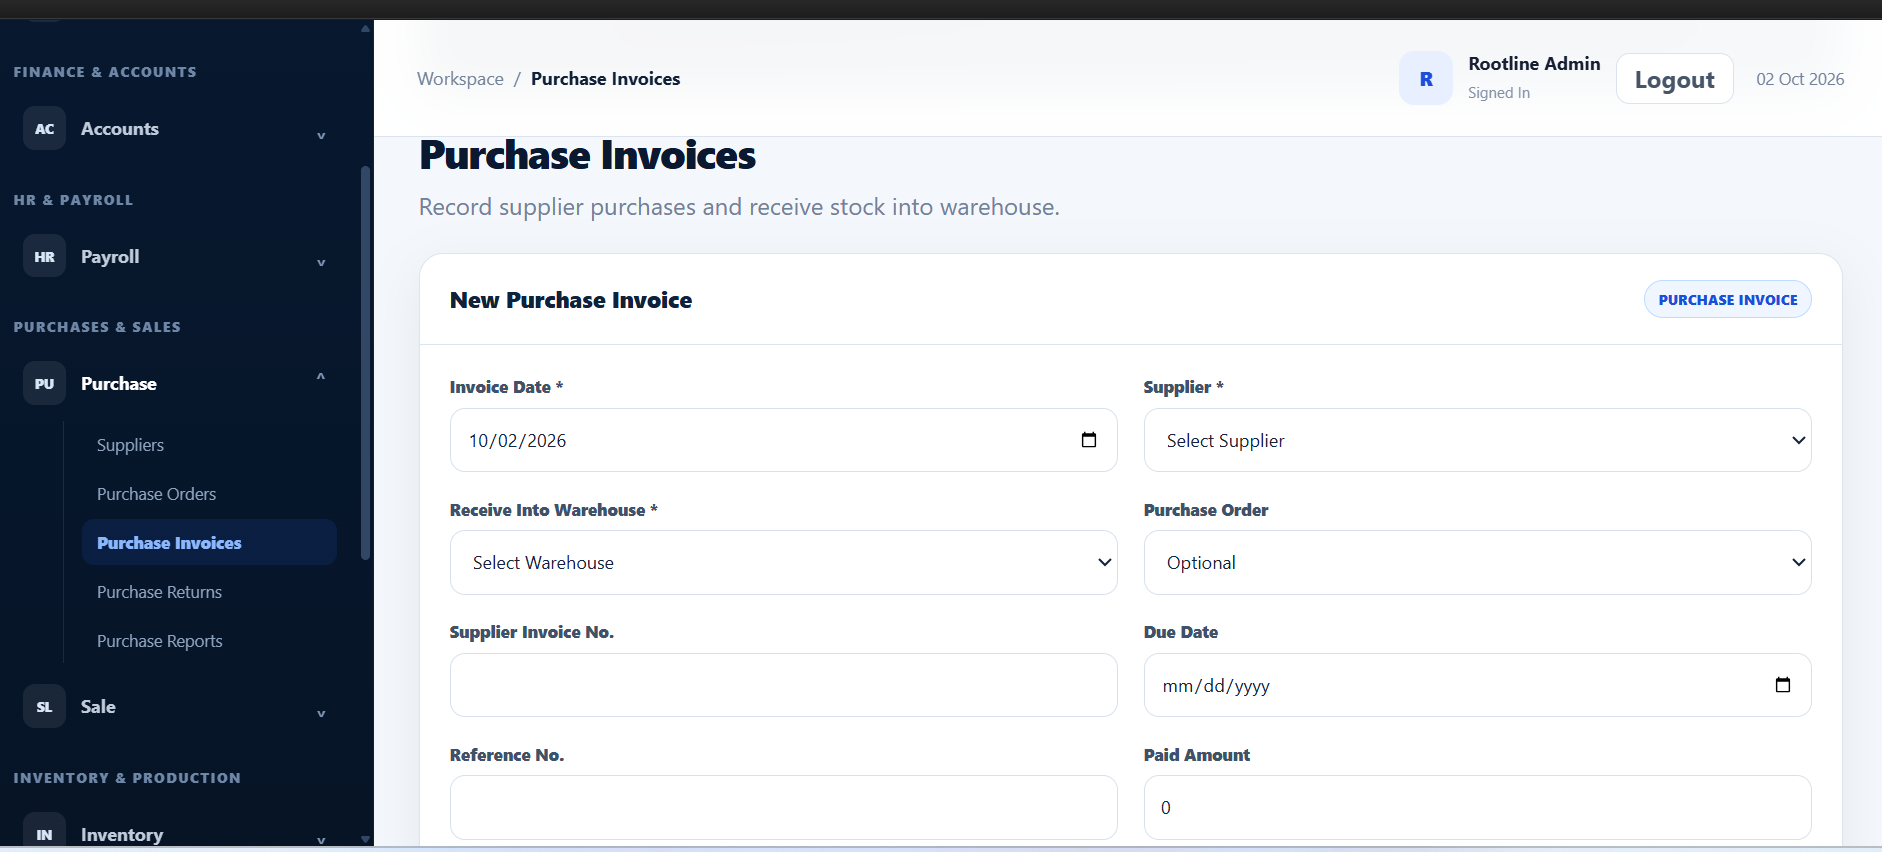Open the Select Supplier dropdown
This screenshot has height=852, width=1882.
[1477, 440]
